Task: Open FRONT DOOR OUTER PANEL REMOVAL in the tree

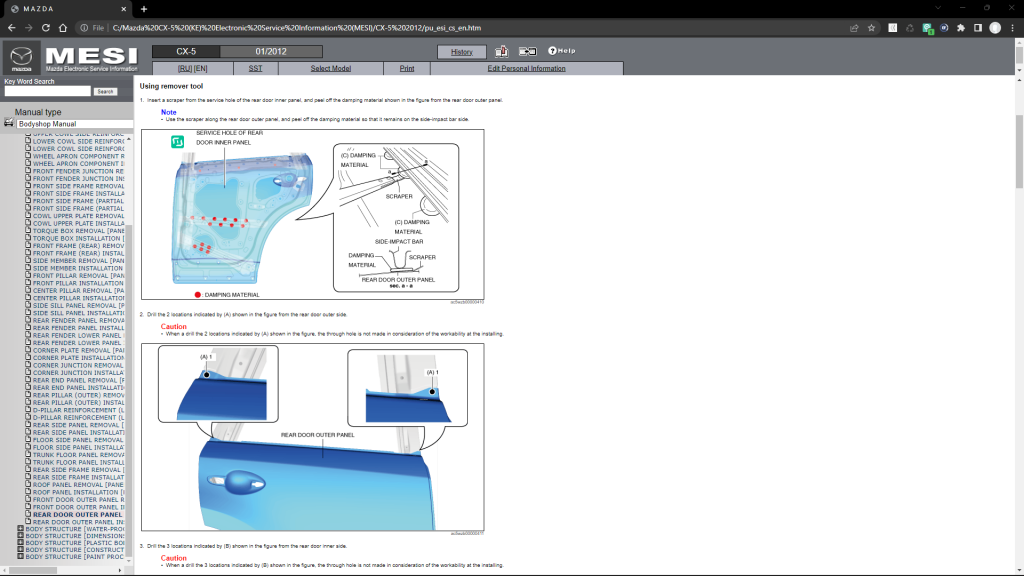Action: click(78, 499)
